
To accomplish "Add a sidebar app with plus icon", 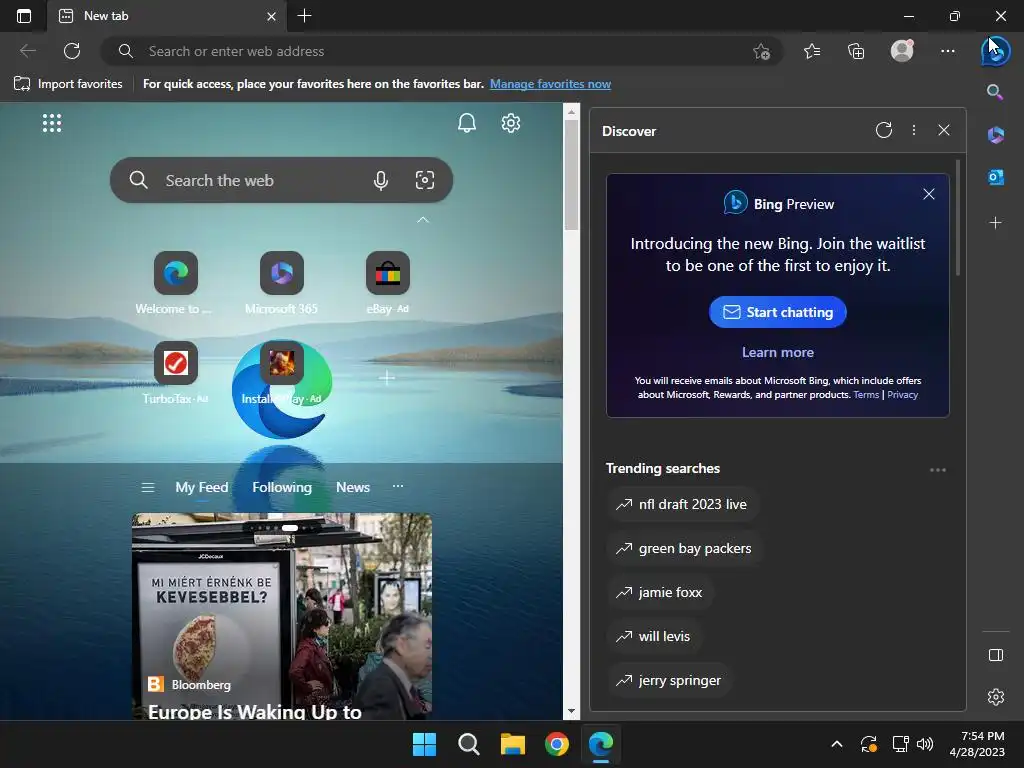I will click(995, 223).
